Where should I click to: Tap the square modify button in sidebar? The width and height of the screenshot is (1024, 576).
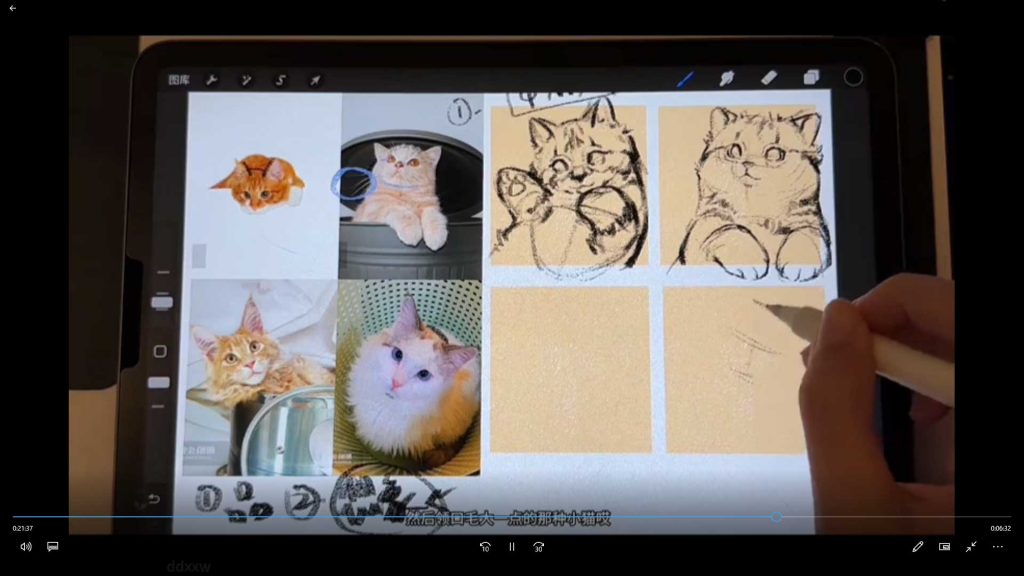coord(160,351)
